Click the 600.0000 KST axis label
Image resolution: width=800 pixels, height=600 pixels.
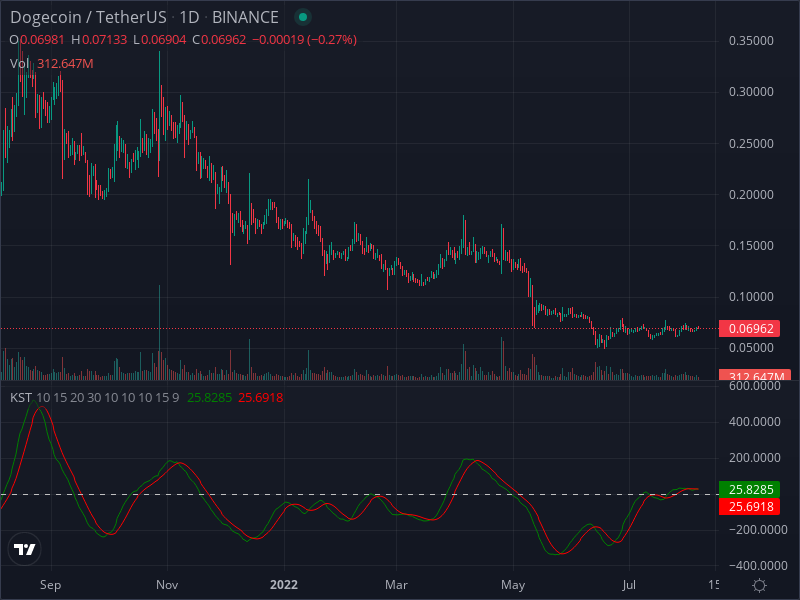coord(755,386)
